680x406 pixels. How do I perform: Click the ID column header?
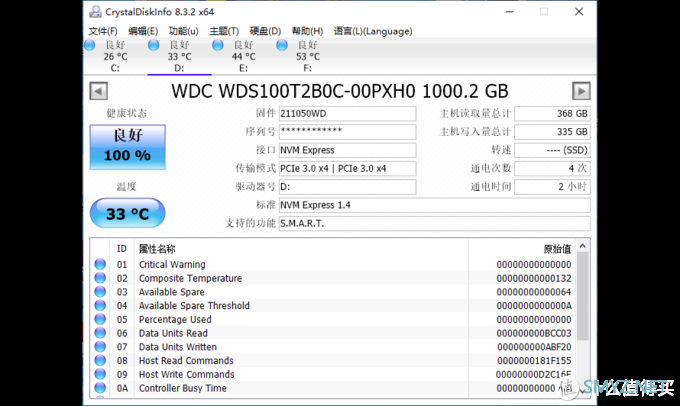coord(122,249)
